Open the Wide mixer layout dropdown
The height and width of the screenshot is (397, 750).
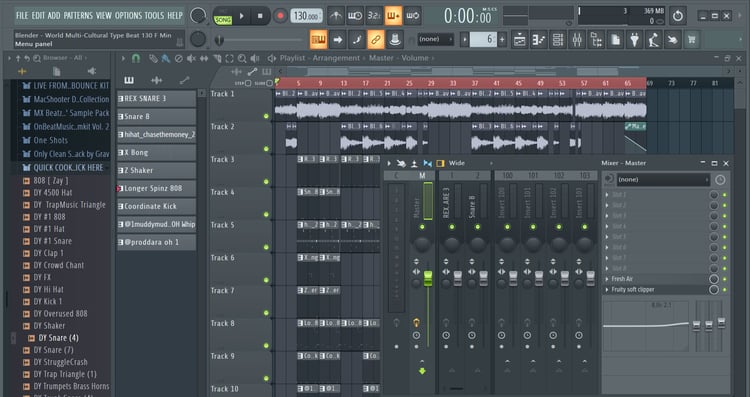tap(470, 163)
